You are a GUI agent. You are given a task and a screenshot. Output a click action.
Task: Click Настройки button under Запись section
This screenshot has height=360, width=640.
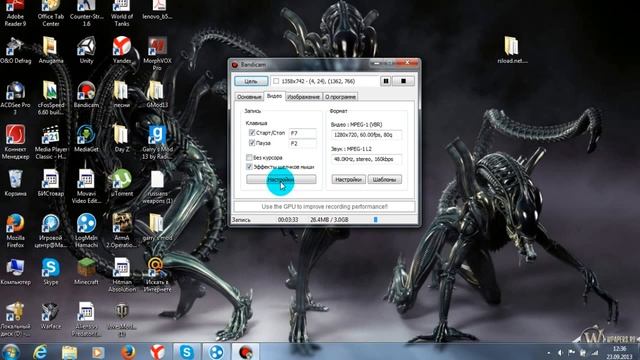click(281, 179)
